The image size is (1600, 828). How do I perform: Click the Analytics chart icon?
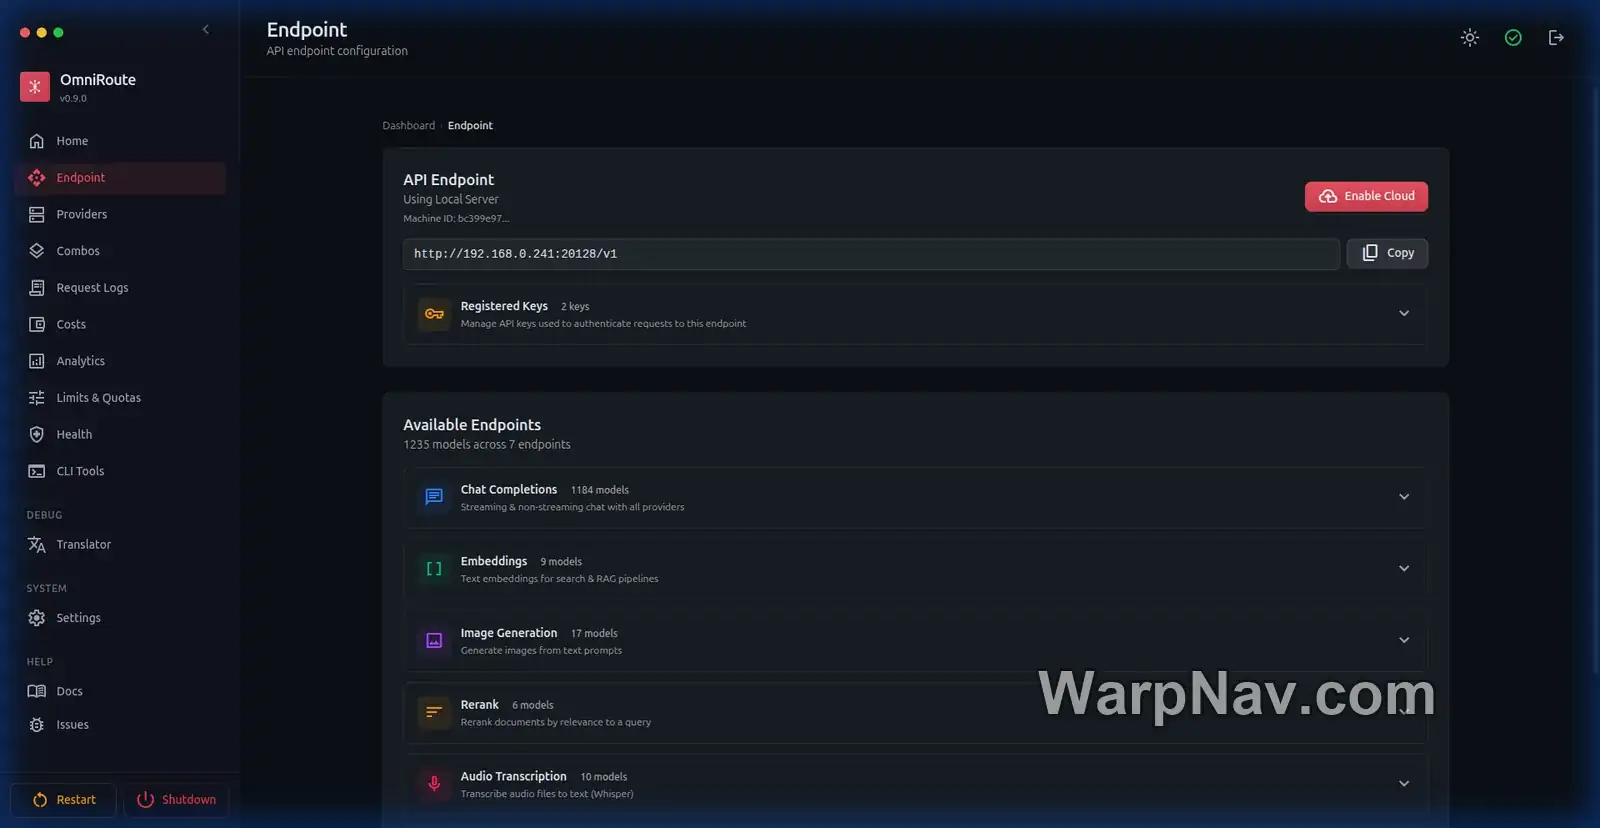pos(37,361)
